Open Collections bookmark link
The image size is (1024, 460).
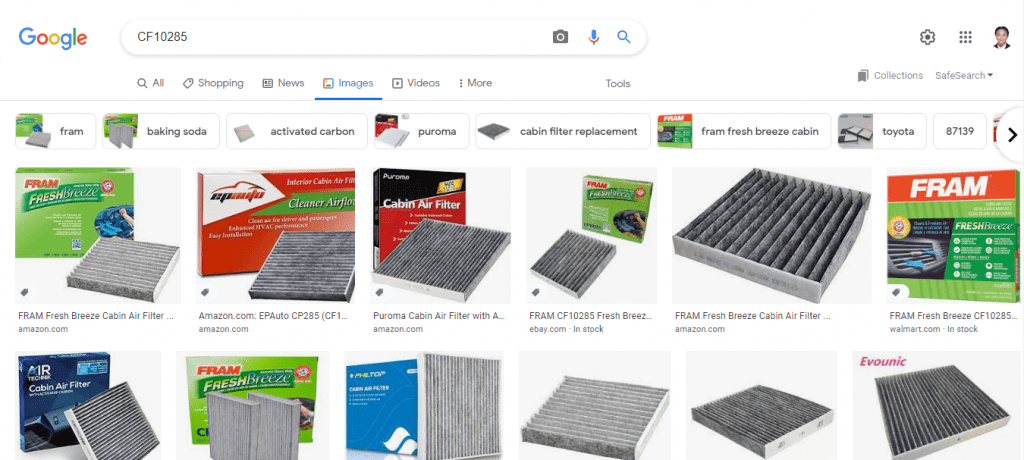[890, 75]
